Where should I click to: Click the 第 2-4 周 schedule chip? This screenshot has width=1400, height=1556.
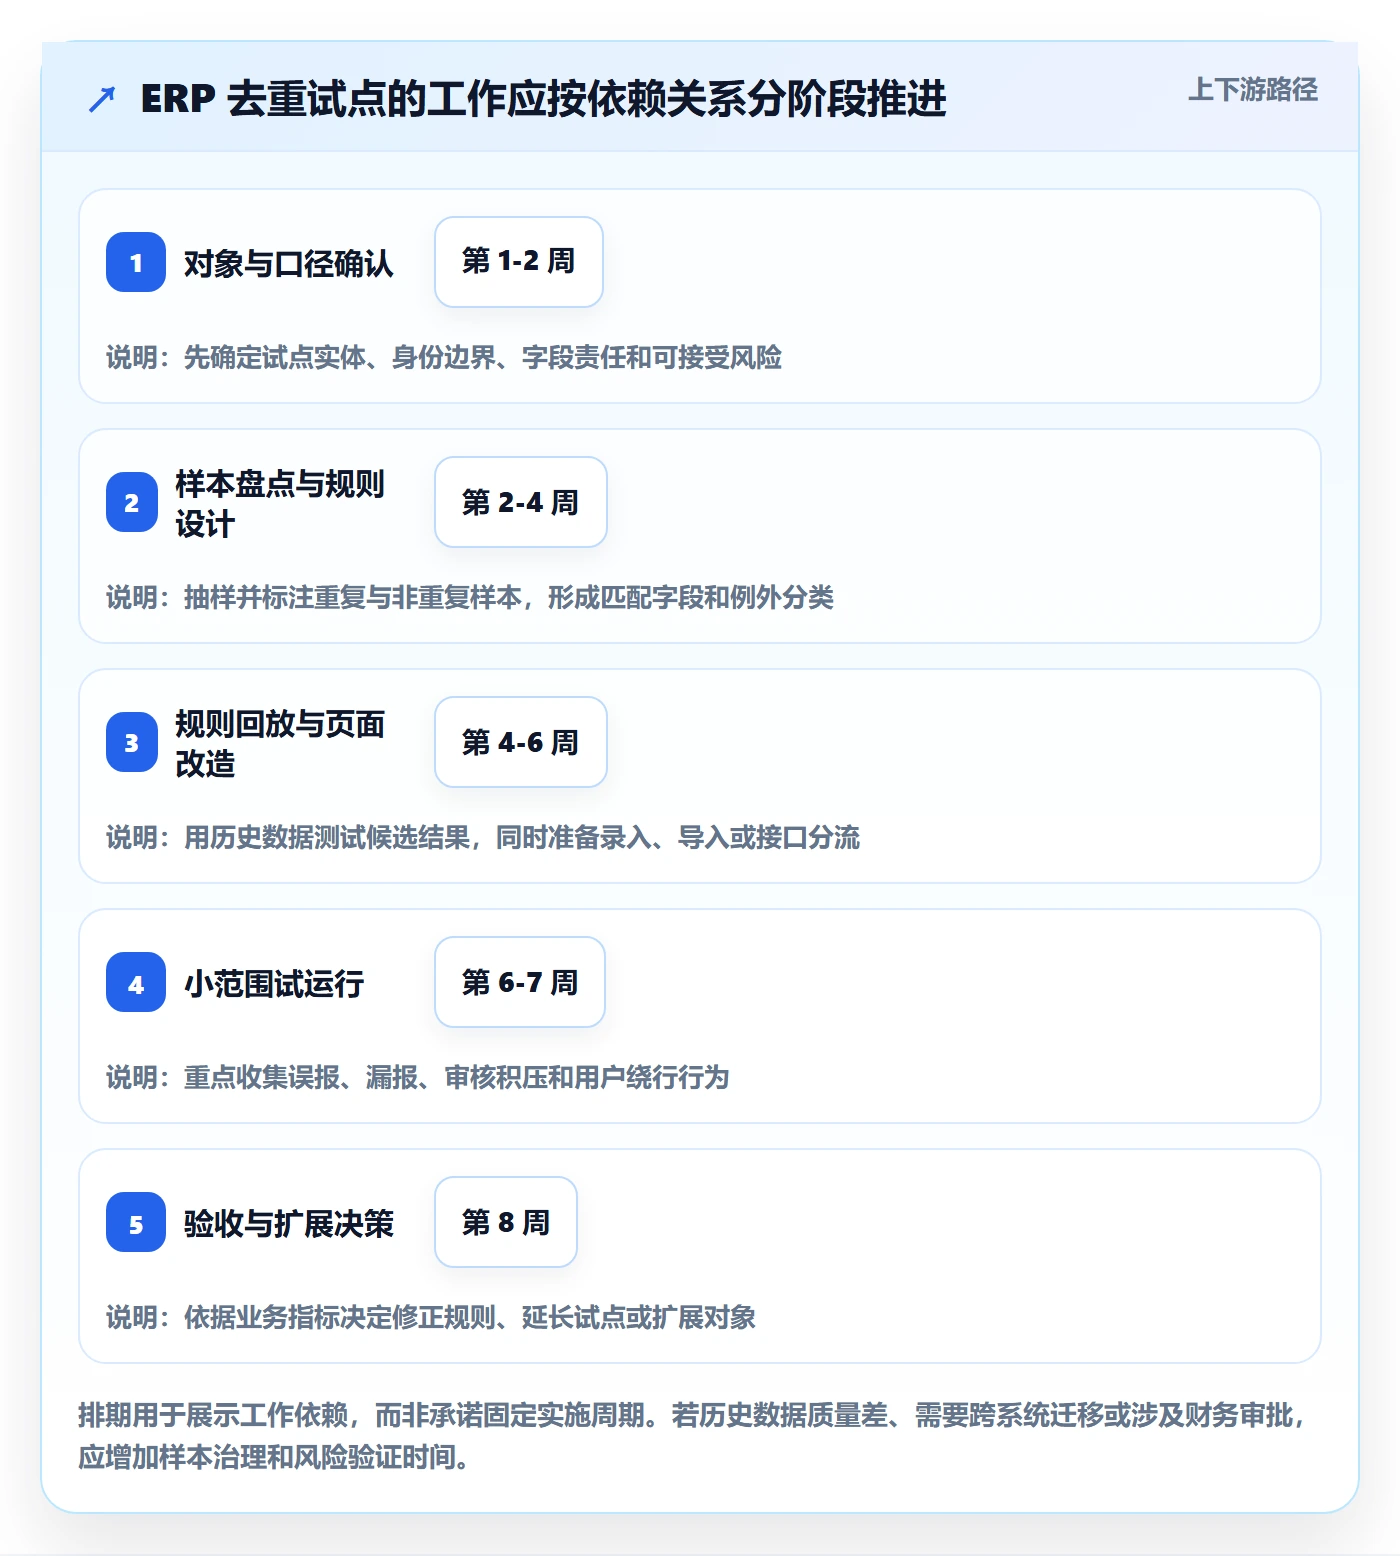click(521, 502)
